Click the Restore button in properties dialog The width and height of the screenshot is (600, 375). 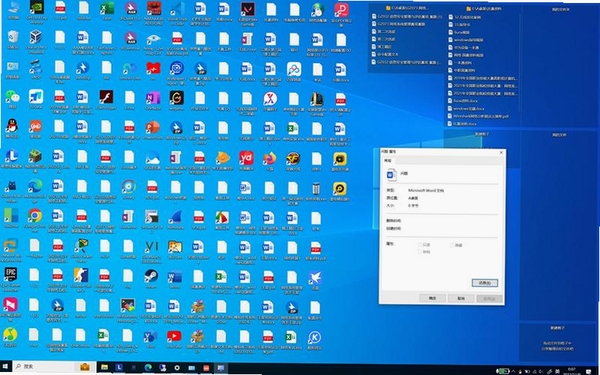[x=484, y=283]
